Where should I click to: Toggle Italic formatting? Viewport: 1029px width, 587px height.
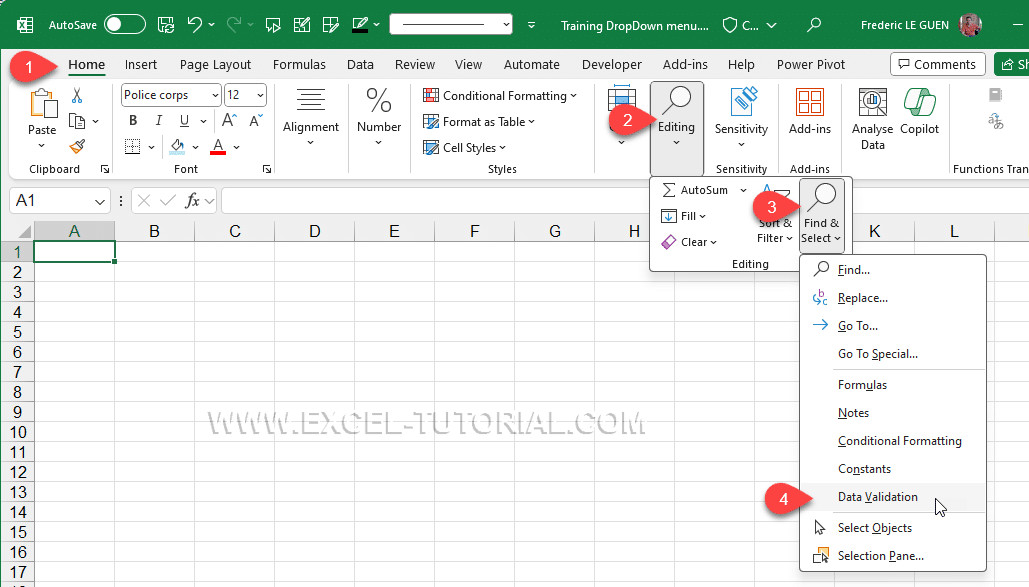tap(158, 121)
